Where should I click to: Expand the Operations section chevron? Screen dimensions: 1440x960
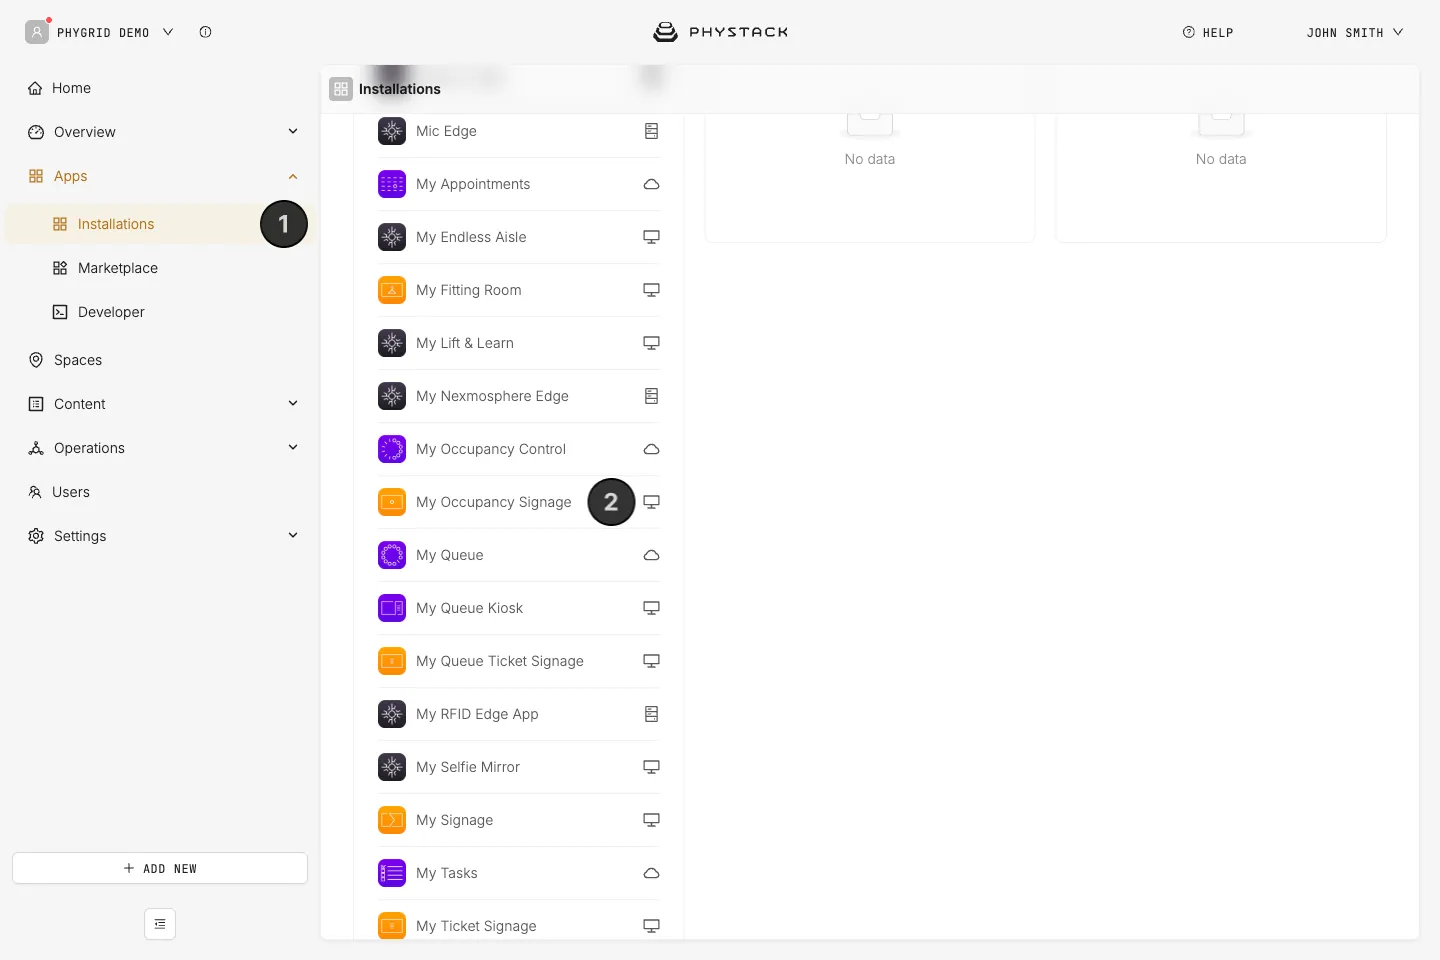tap(293, 447)
